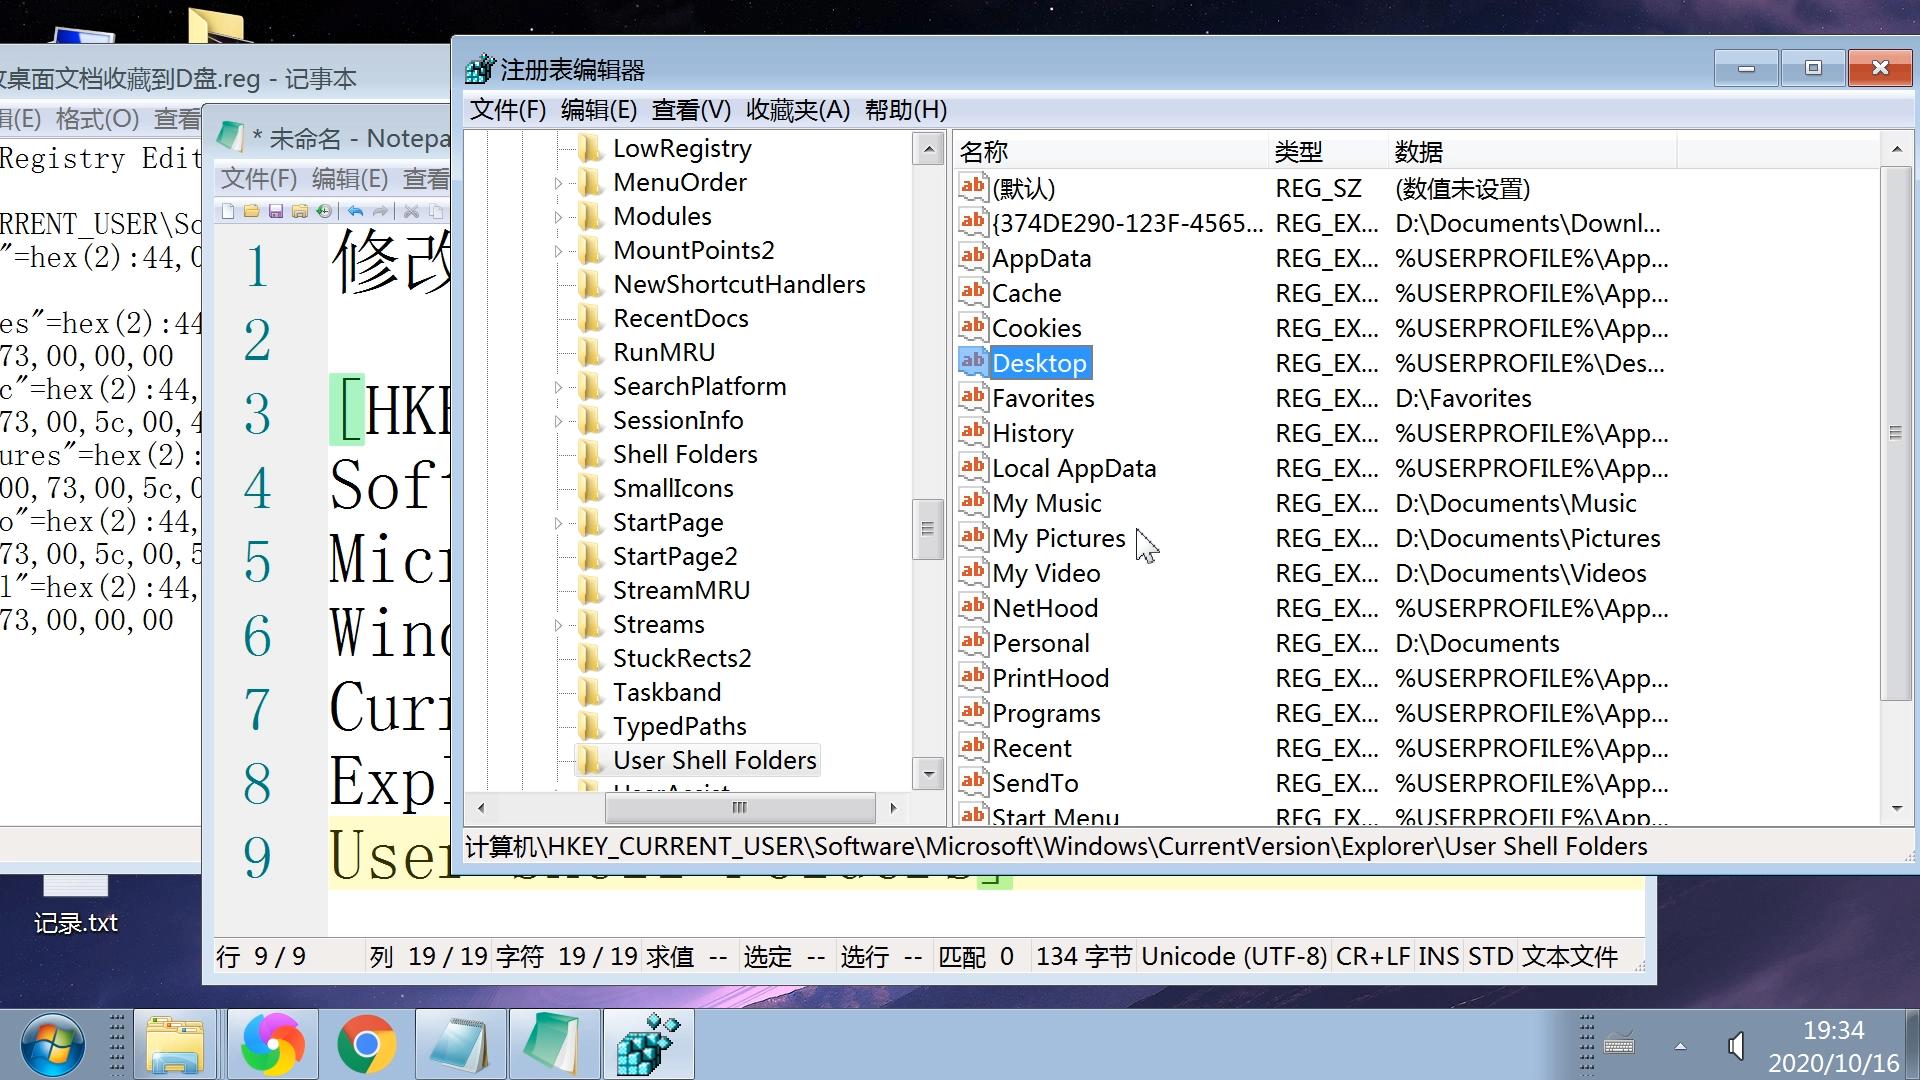Screen dimensions: 1920x1080
Task: Click the volume icon in the system tray
Action: point(1738,1044)
